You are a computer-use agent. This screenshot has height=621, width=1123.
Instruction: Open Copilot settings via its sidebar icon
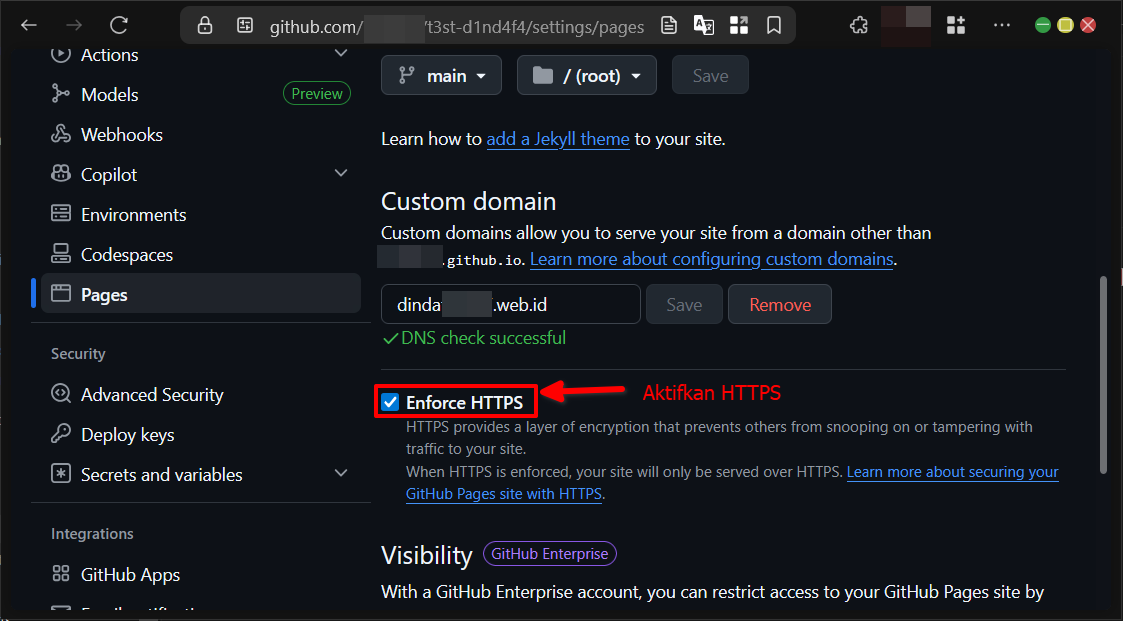(x=60, y=174)
